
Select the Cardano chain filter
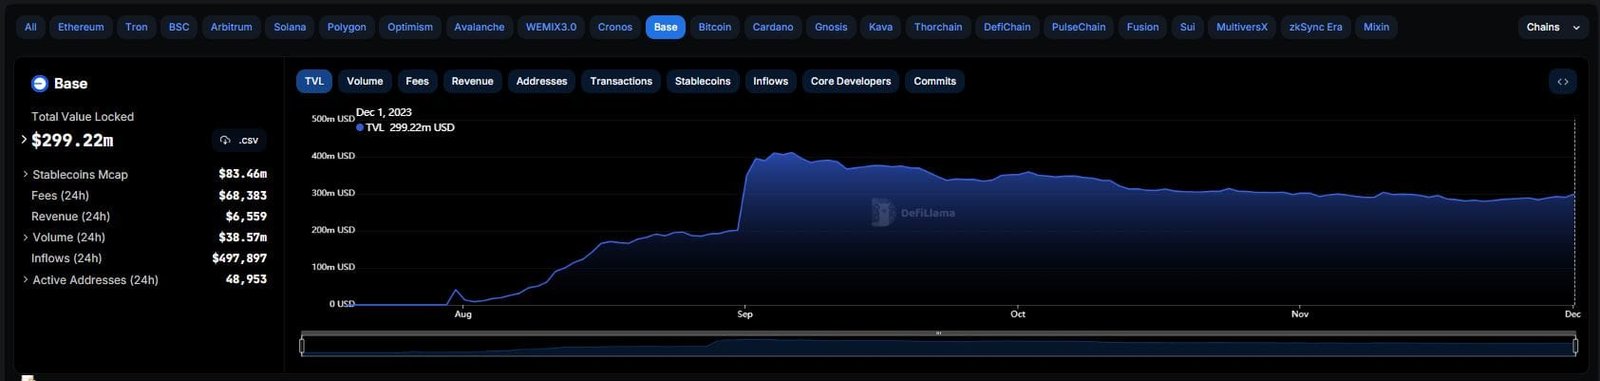click(773, 27)
